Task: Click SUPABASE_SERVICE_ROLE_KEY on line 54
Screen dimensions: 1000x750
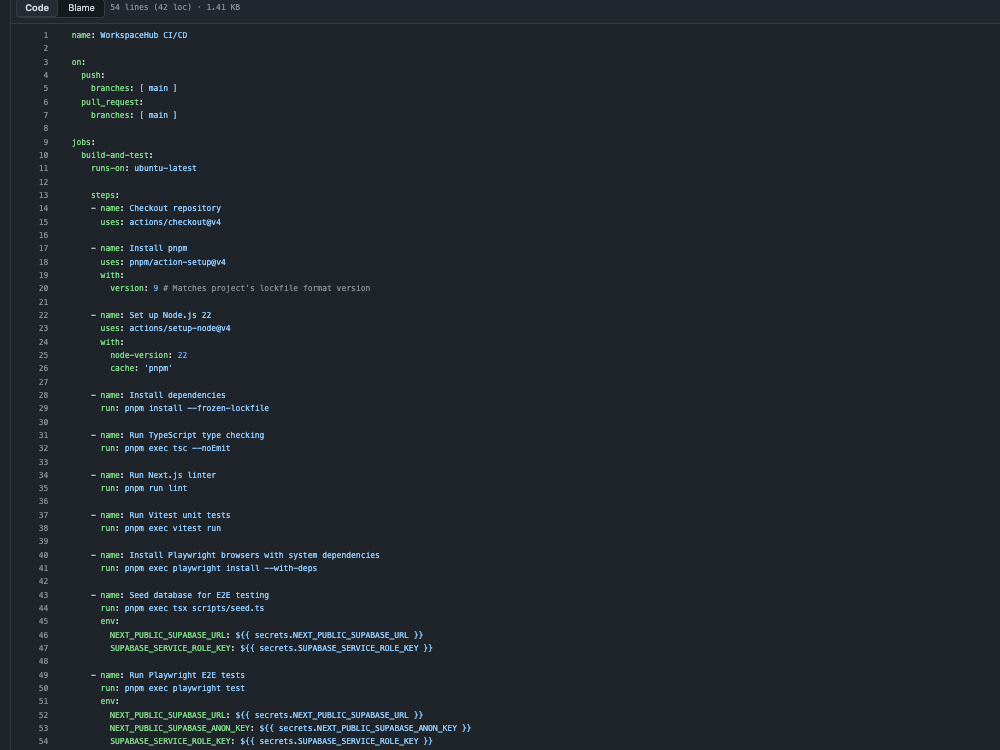Action: click(x=172, y=741)
